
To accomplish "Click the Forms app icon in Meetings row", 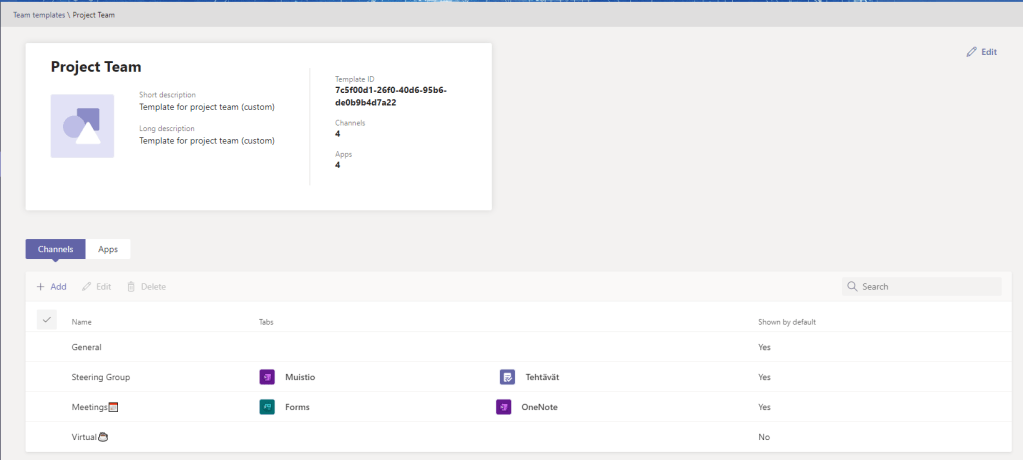I will click(267, 407).
